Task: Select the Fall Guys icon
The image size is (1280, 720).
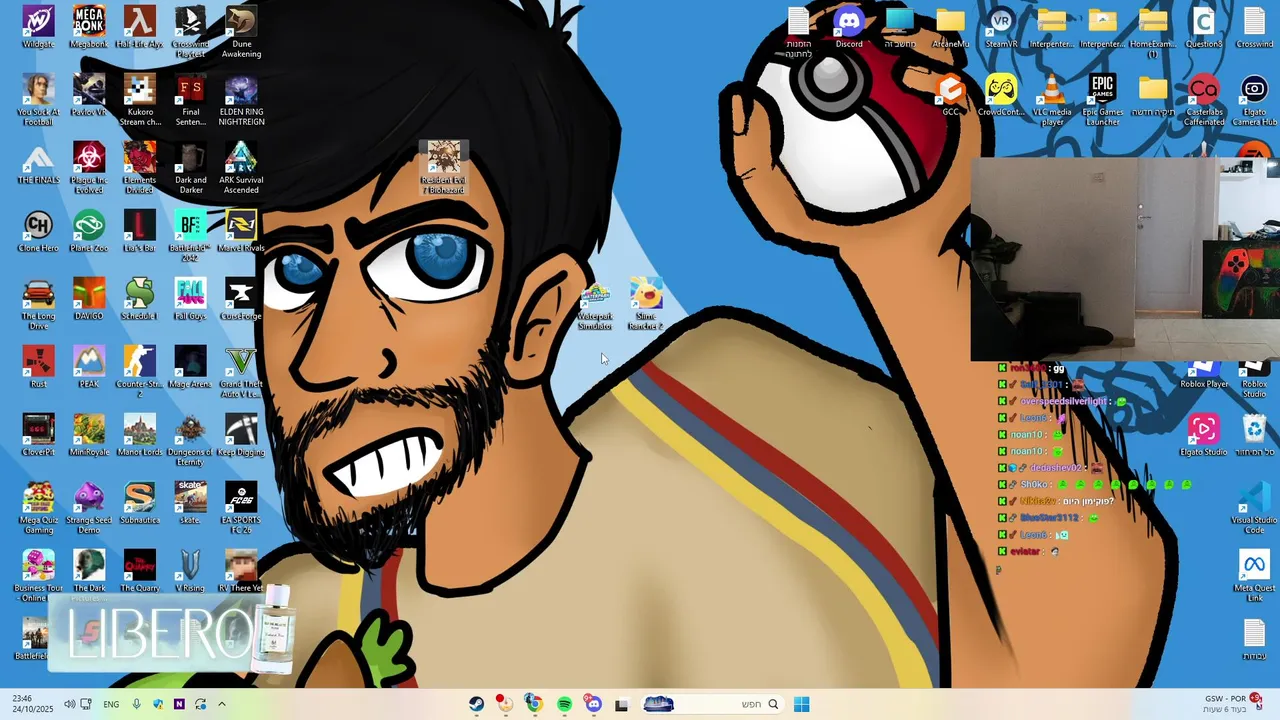Action: (x=190, y=299)
